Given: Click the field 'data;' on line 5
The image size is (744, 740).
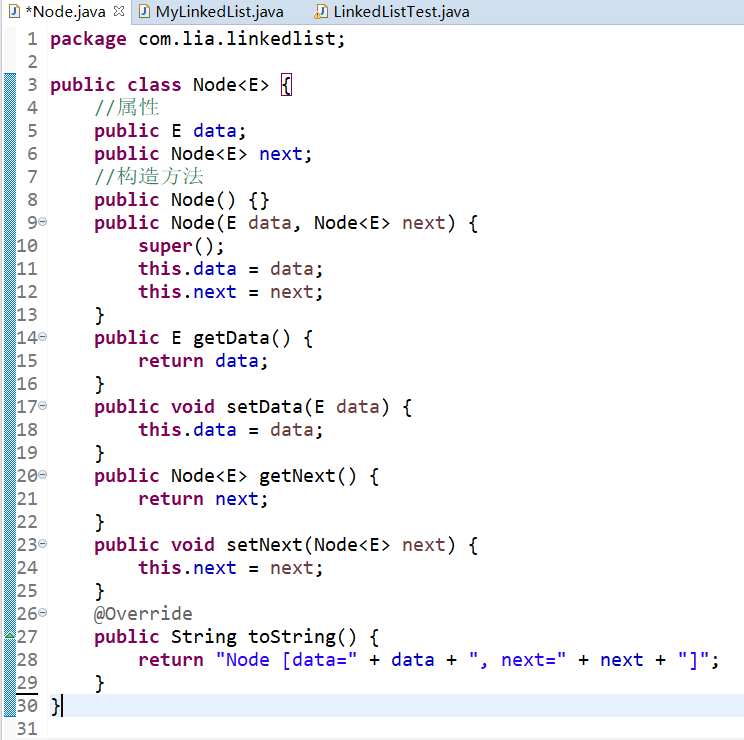Looking at the screenshot, I should point(220,131).
